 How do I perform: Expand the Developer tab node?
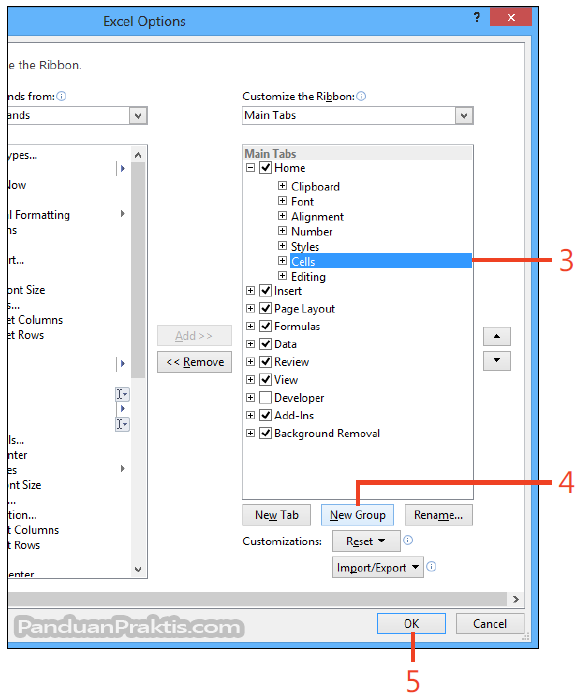251,397
